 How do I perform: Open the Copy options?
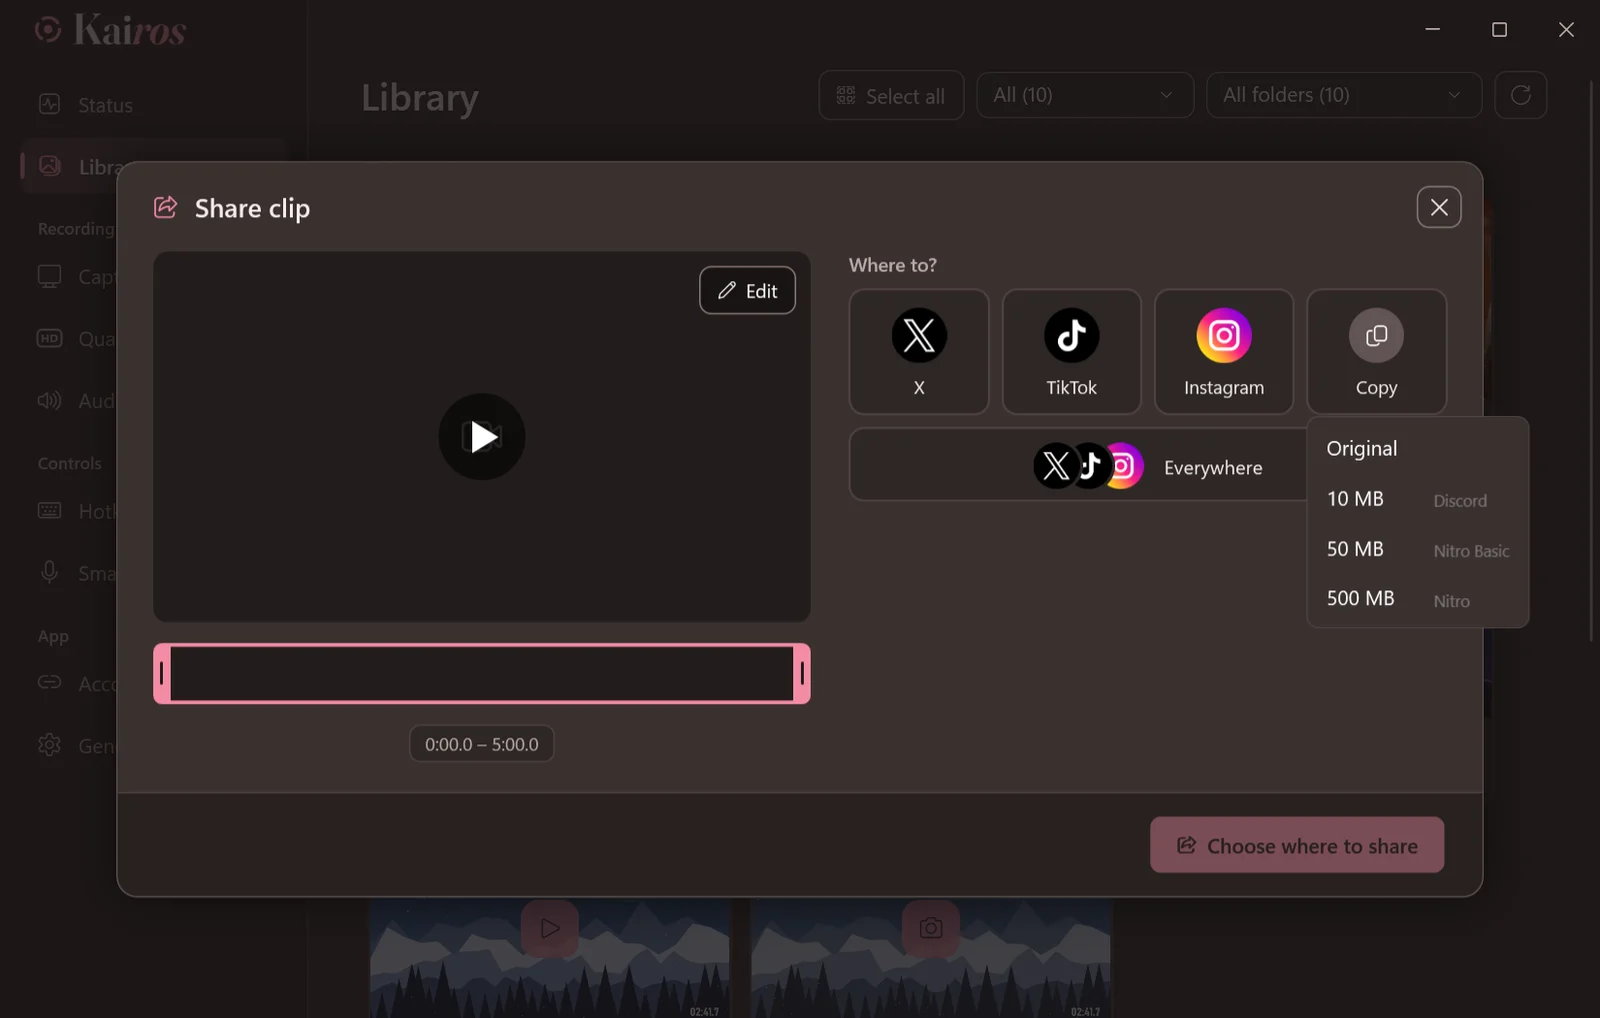click(x=1376, y=351)
